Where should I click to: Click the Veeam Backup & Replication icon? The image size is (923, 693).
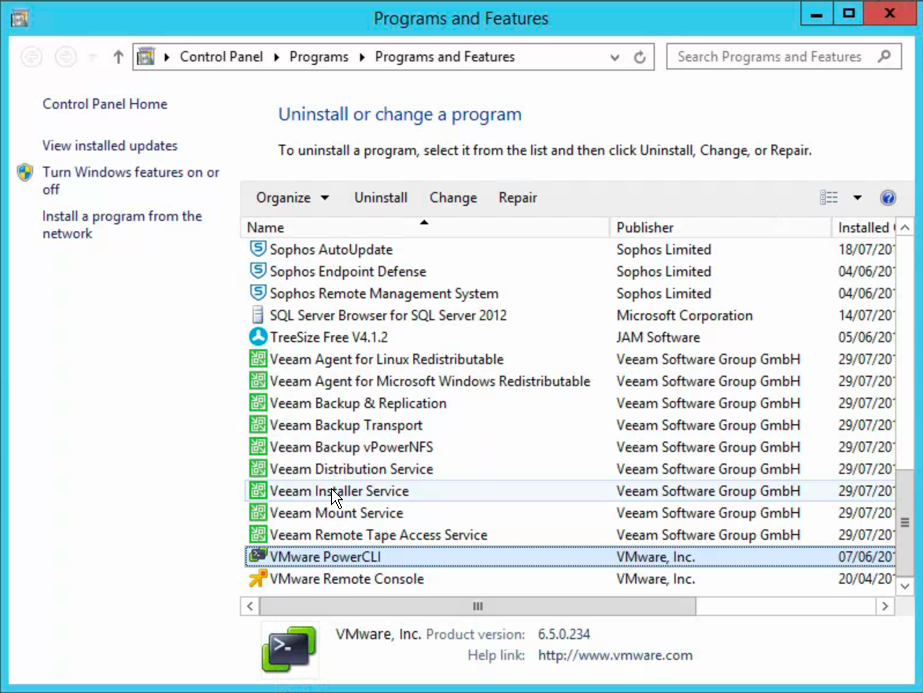257,403
